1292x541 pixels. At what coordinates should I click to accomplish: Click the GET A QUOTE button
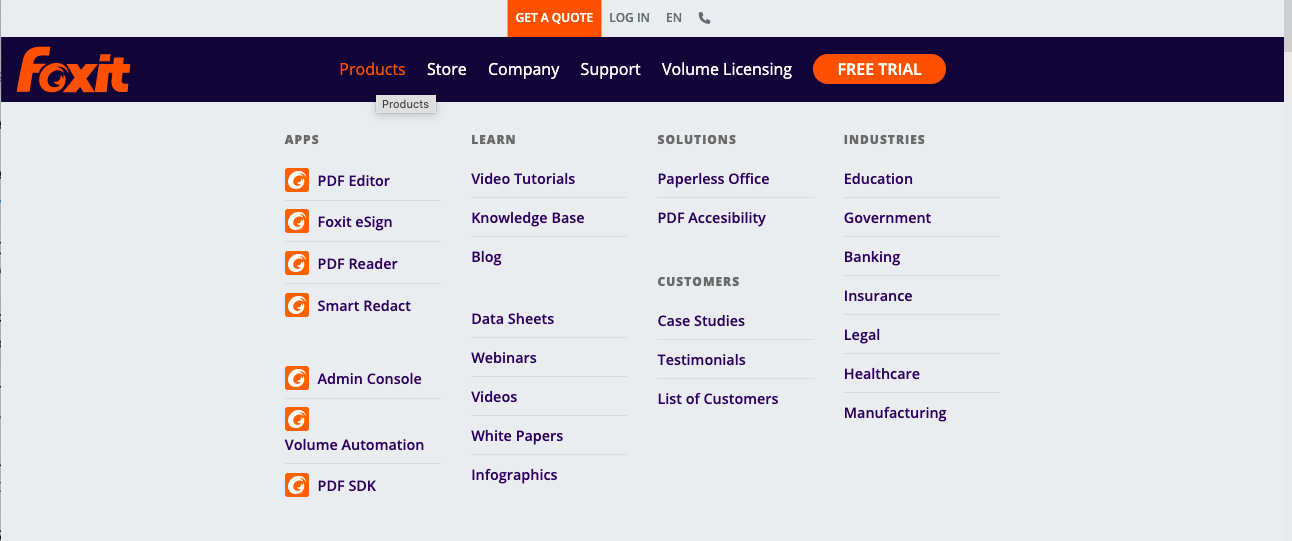(554, 18)
